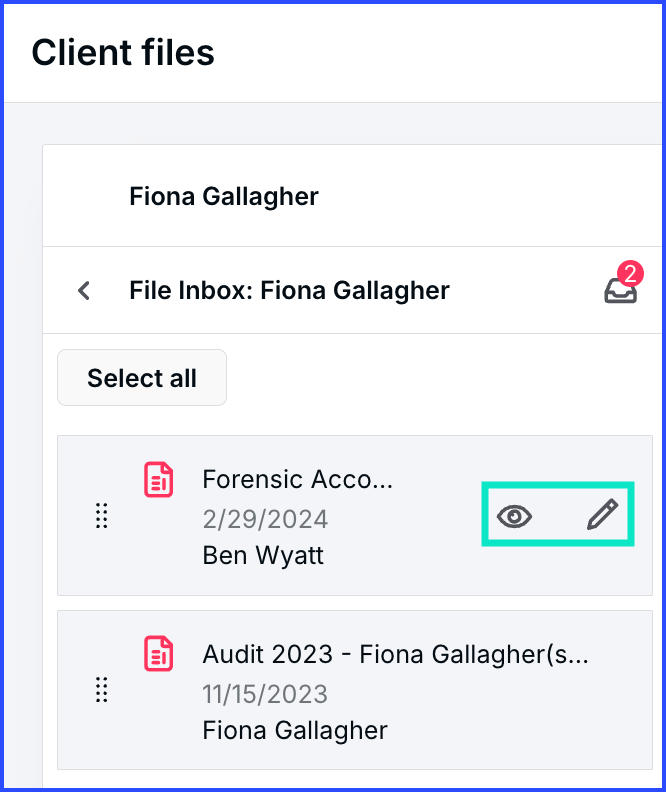Open the Audit 2023 - Fiona Gallagher file

point(395,654)
